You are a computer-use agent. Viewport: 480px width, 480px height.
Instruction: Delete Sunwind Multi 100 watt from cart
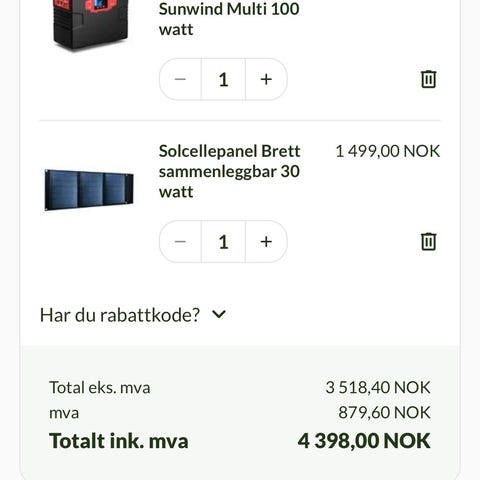tap(428, 79)
